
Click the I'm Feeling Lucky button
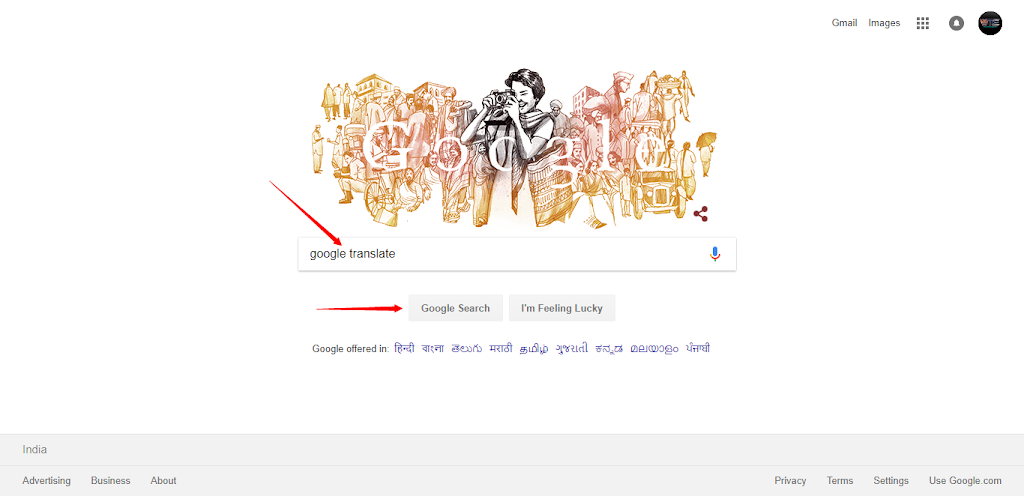pos(562,308)
